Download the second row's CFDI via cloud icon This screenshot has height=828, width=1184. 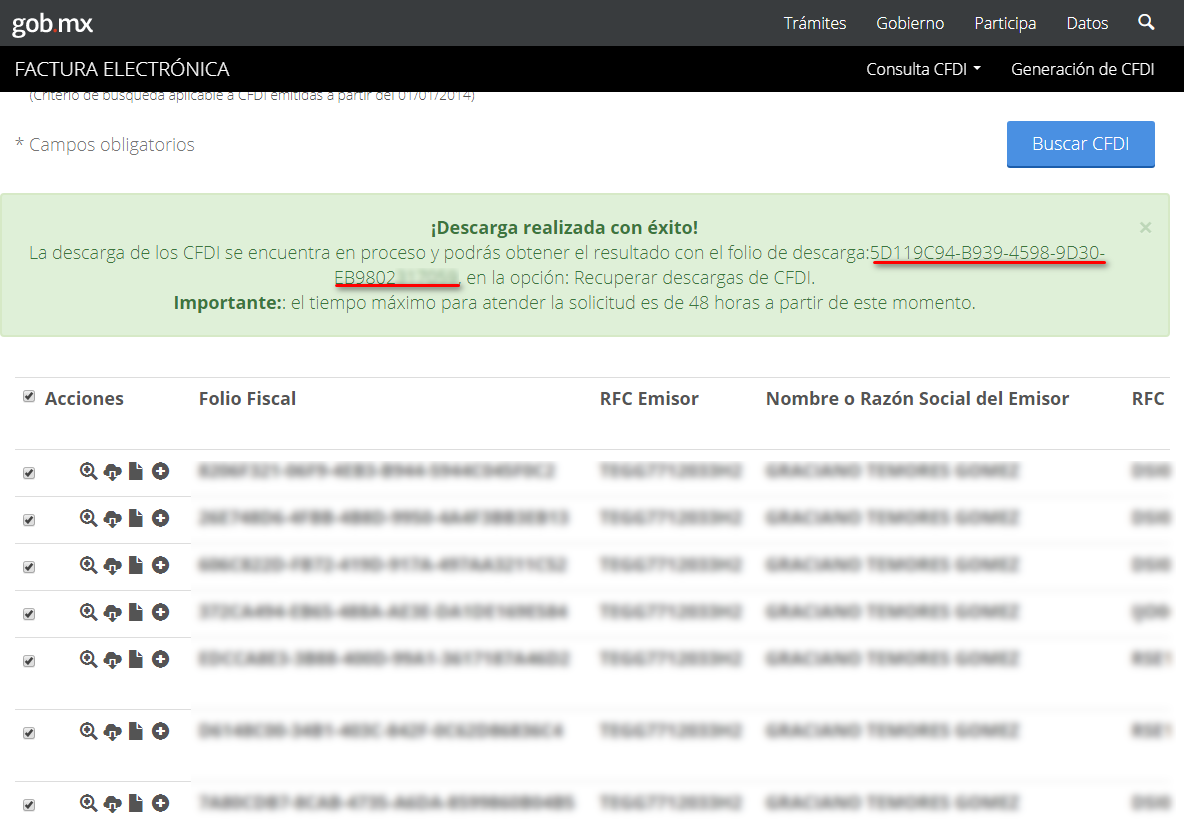pos(112,519)
